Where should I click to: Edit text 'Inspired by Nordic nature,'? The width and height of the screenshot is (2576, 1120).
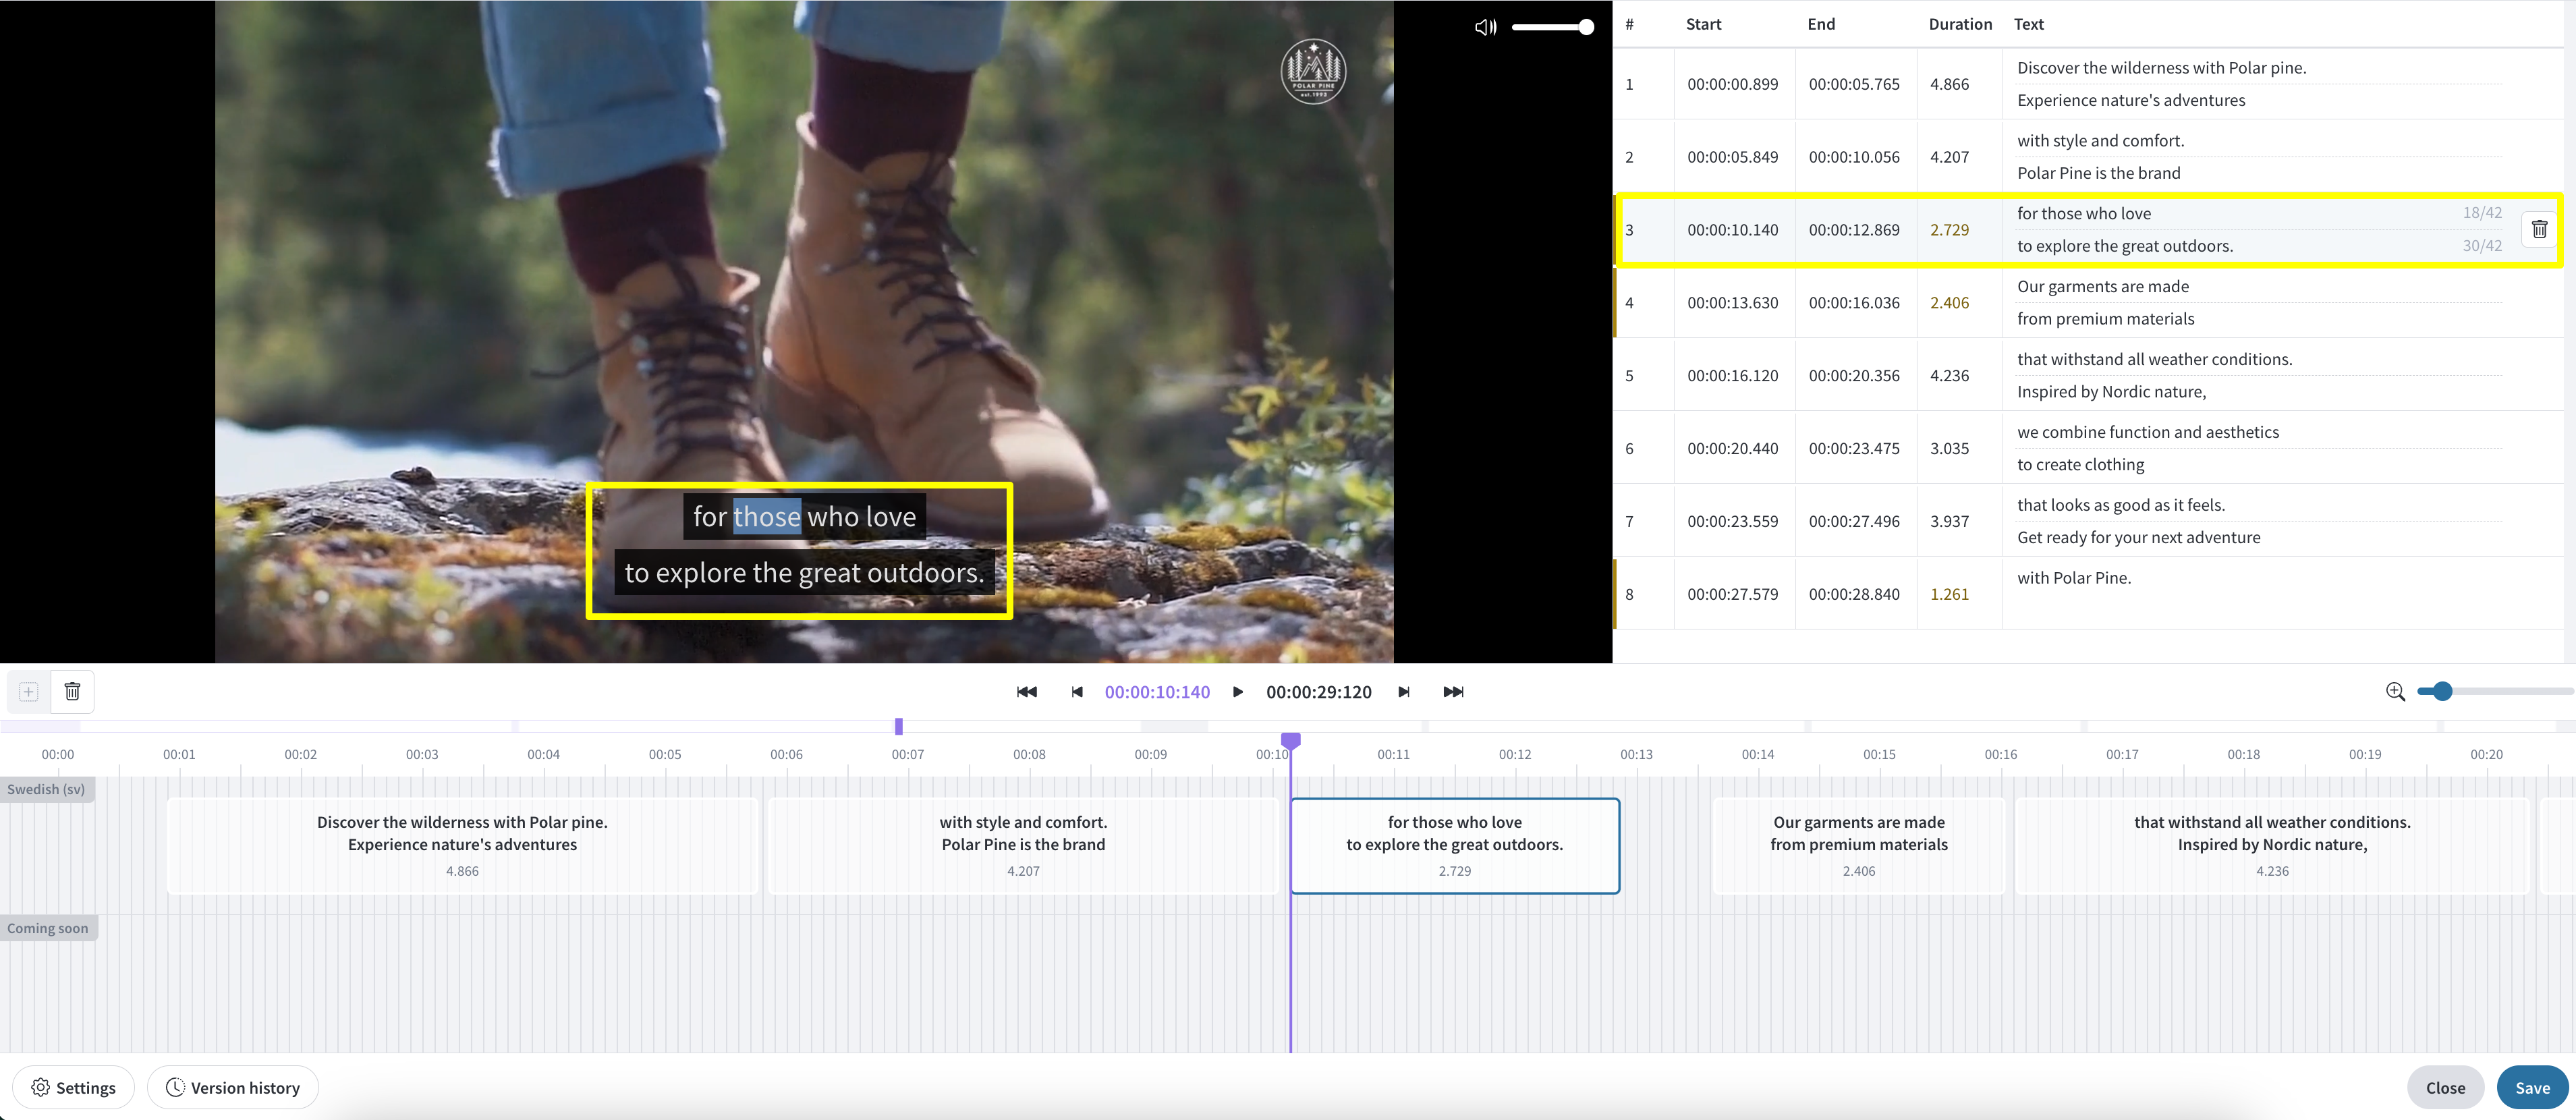tap(2112, 392)
